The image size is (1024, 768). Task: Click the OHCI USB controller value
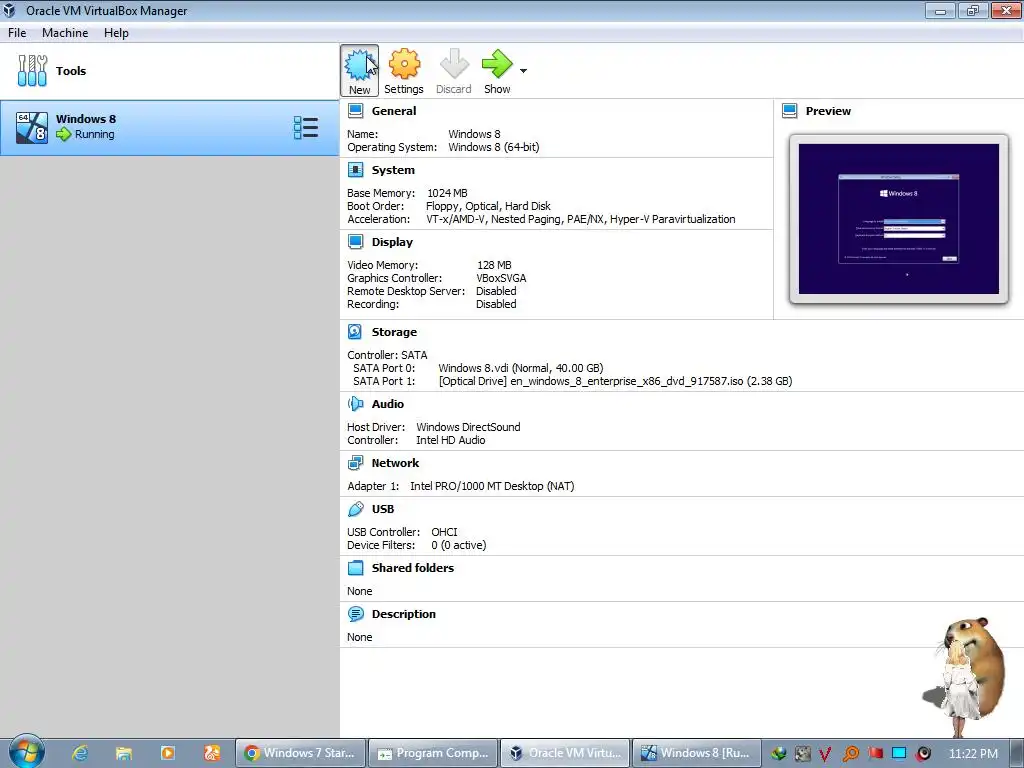pos(444,532)
